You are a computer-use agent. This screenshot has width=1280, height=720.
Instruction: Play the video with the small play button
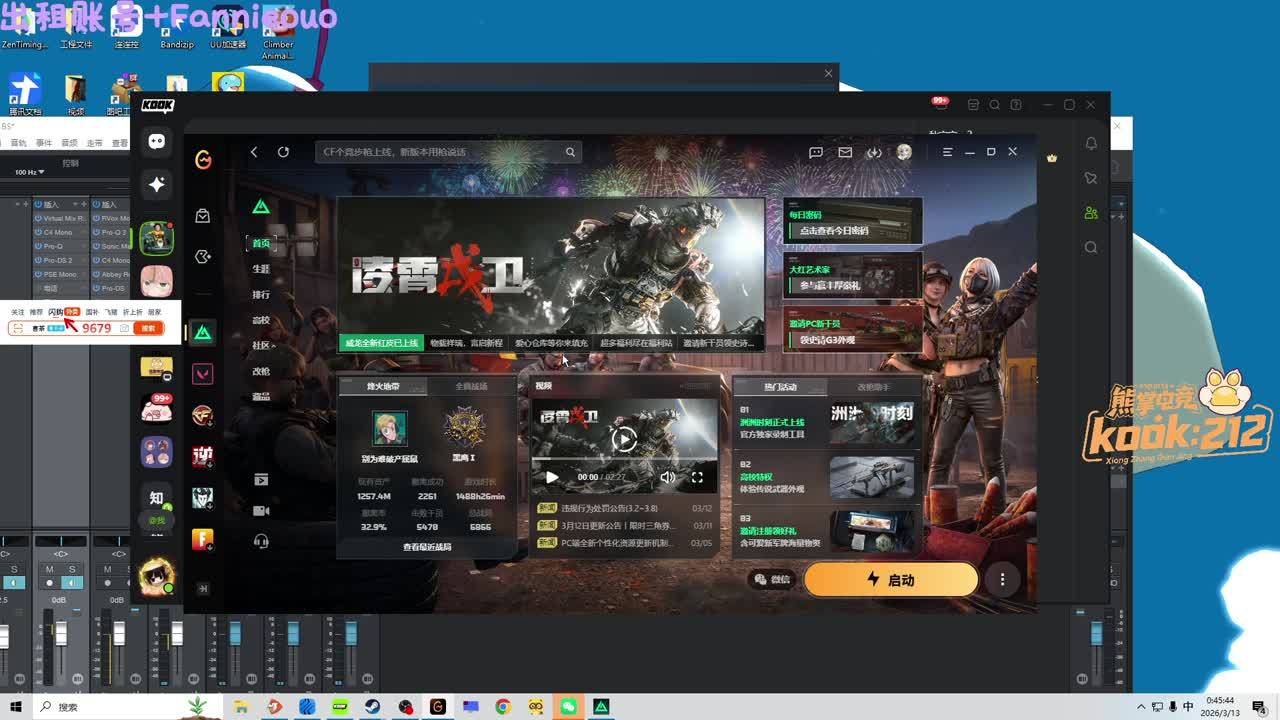[x=551, y=477]
